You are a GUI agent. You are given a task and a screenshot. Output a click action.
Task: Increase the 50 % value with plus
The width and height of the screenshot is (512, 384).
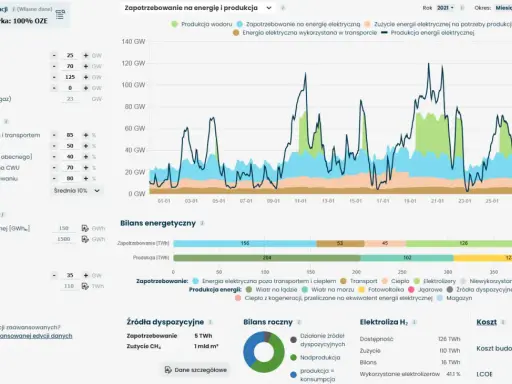pyautogui.click(x=86, y=146)
